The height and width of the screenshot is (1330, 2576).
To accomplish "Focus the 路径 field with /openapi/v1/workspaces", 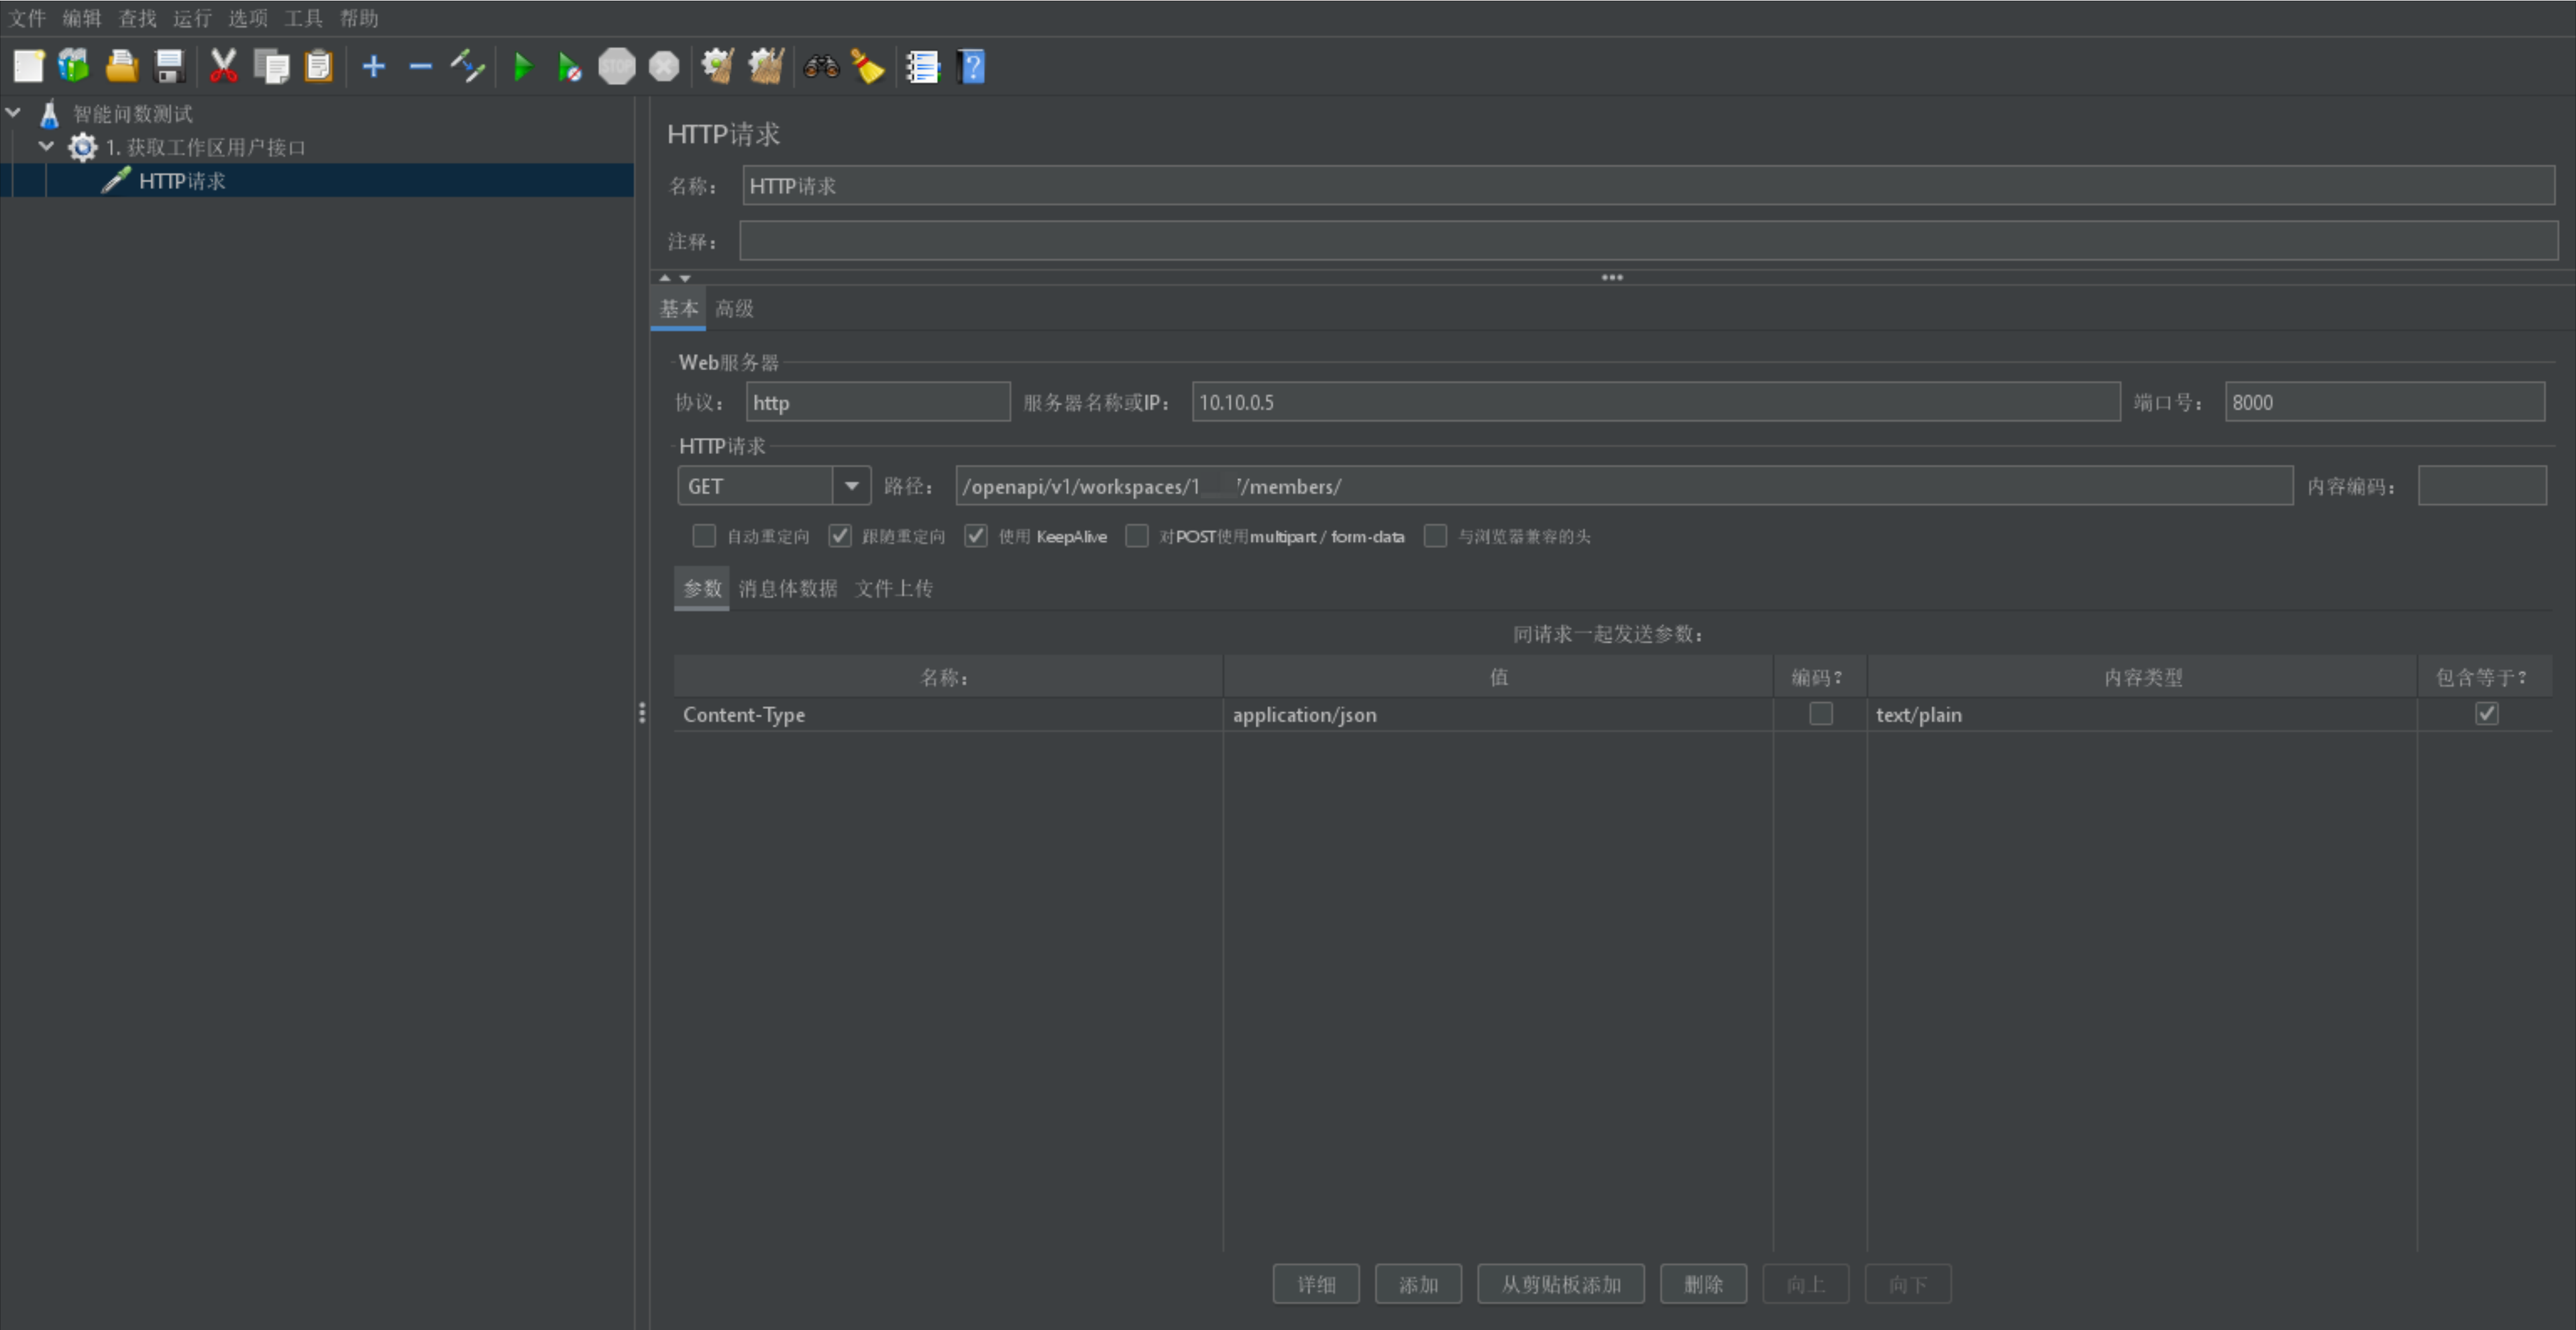I will [1624, 486].
